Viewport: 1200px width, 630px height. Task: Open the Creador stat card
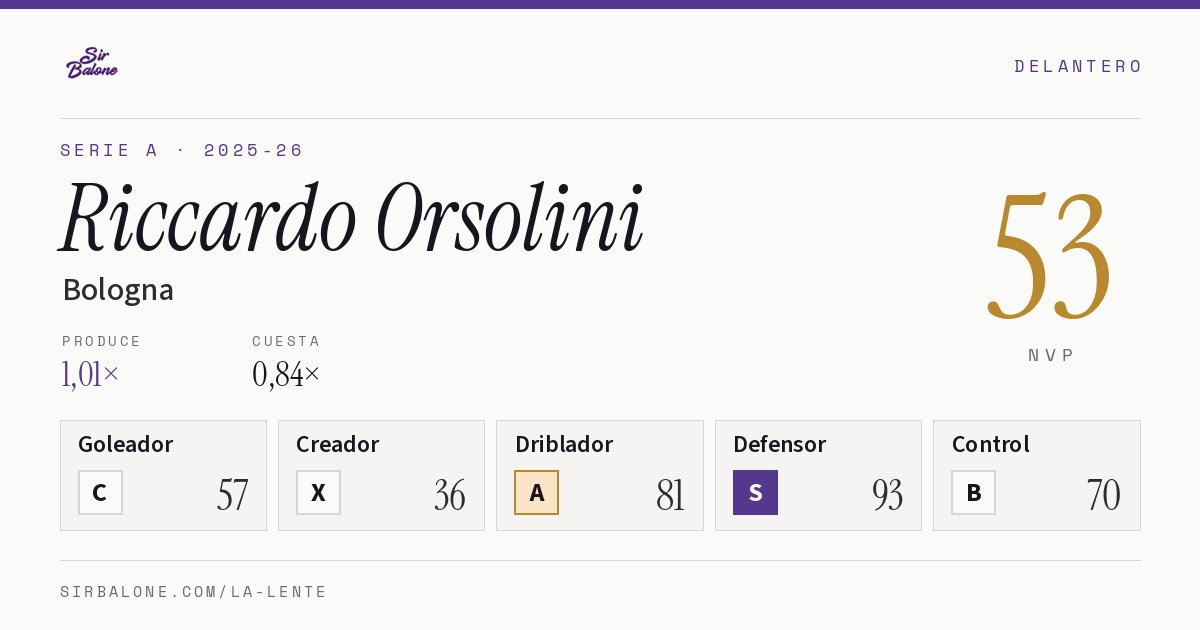point(381,475)
